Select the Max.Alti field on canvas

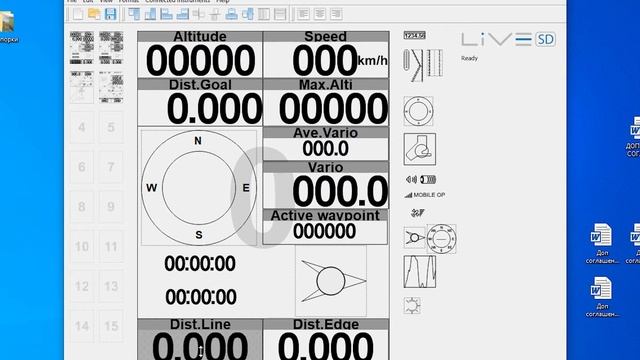326,102
